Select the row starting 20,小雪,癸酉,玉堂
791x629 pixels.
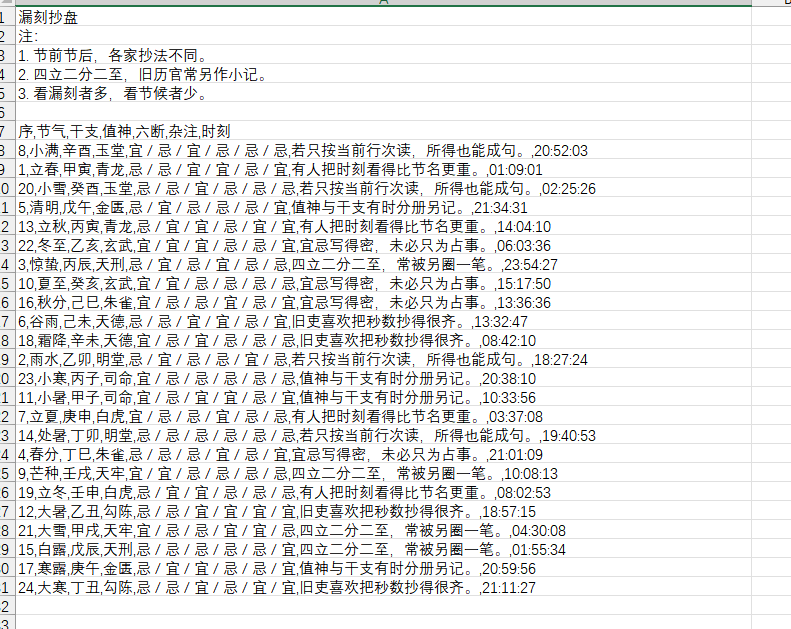coord(383,188)
